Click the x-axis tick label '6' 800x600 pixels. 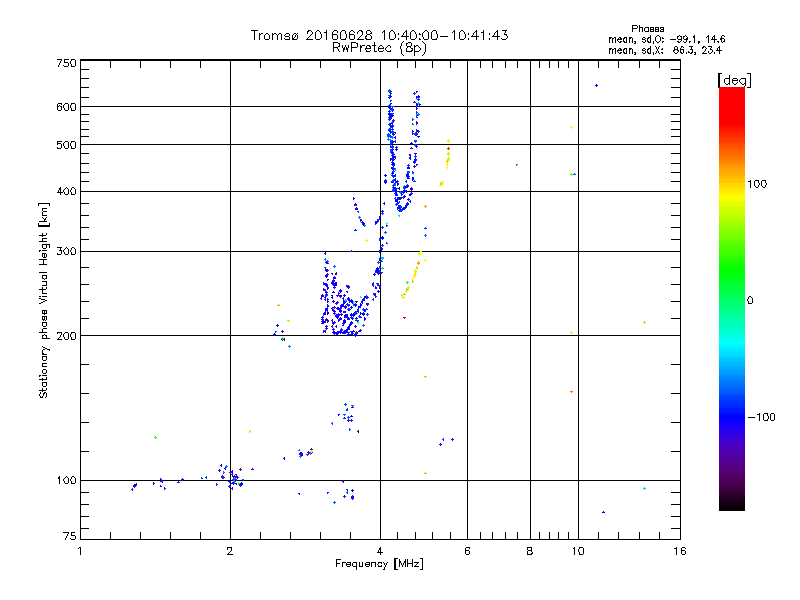pyautogui.click(x=467, y=551)
